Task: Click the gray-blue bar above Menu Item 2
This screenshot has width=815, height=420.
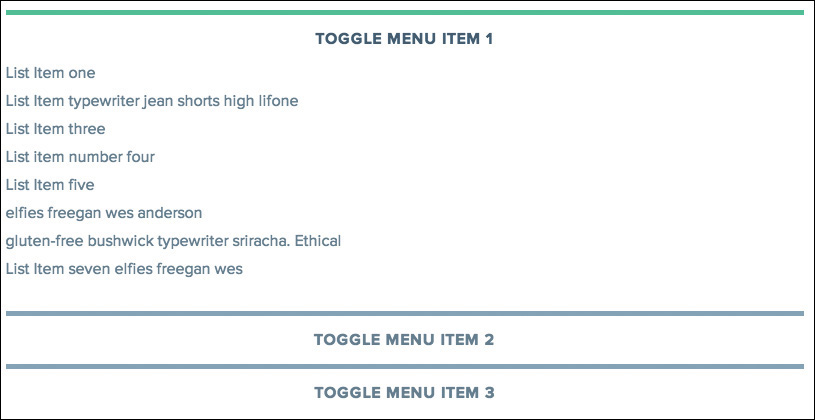Action: pyautogui.click(x=404, y=314)
